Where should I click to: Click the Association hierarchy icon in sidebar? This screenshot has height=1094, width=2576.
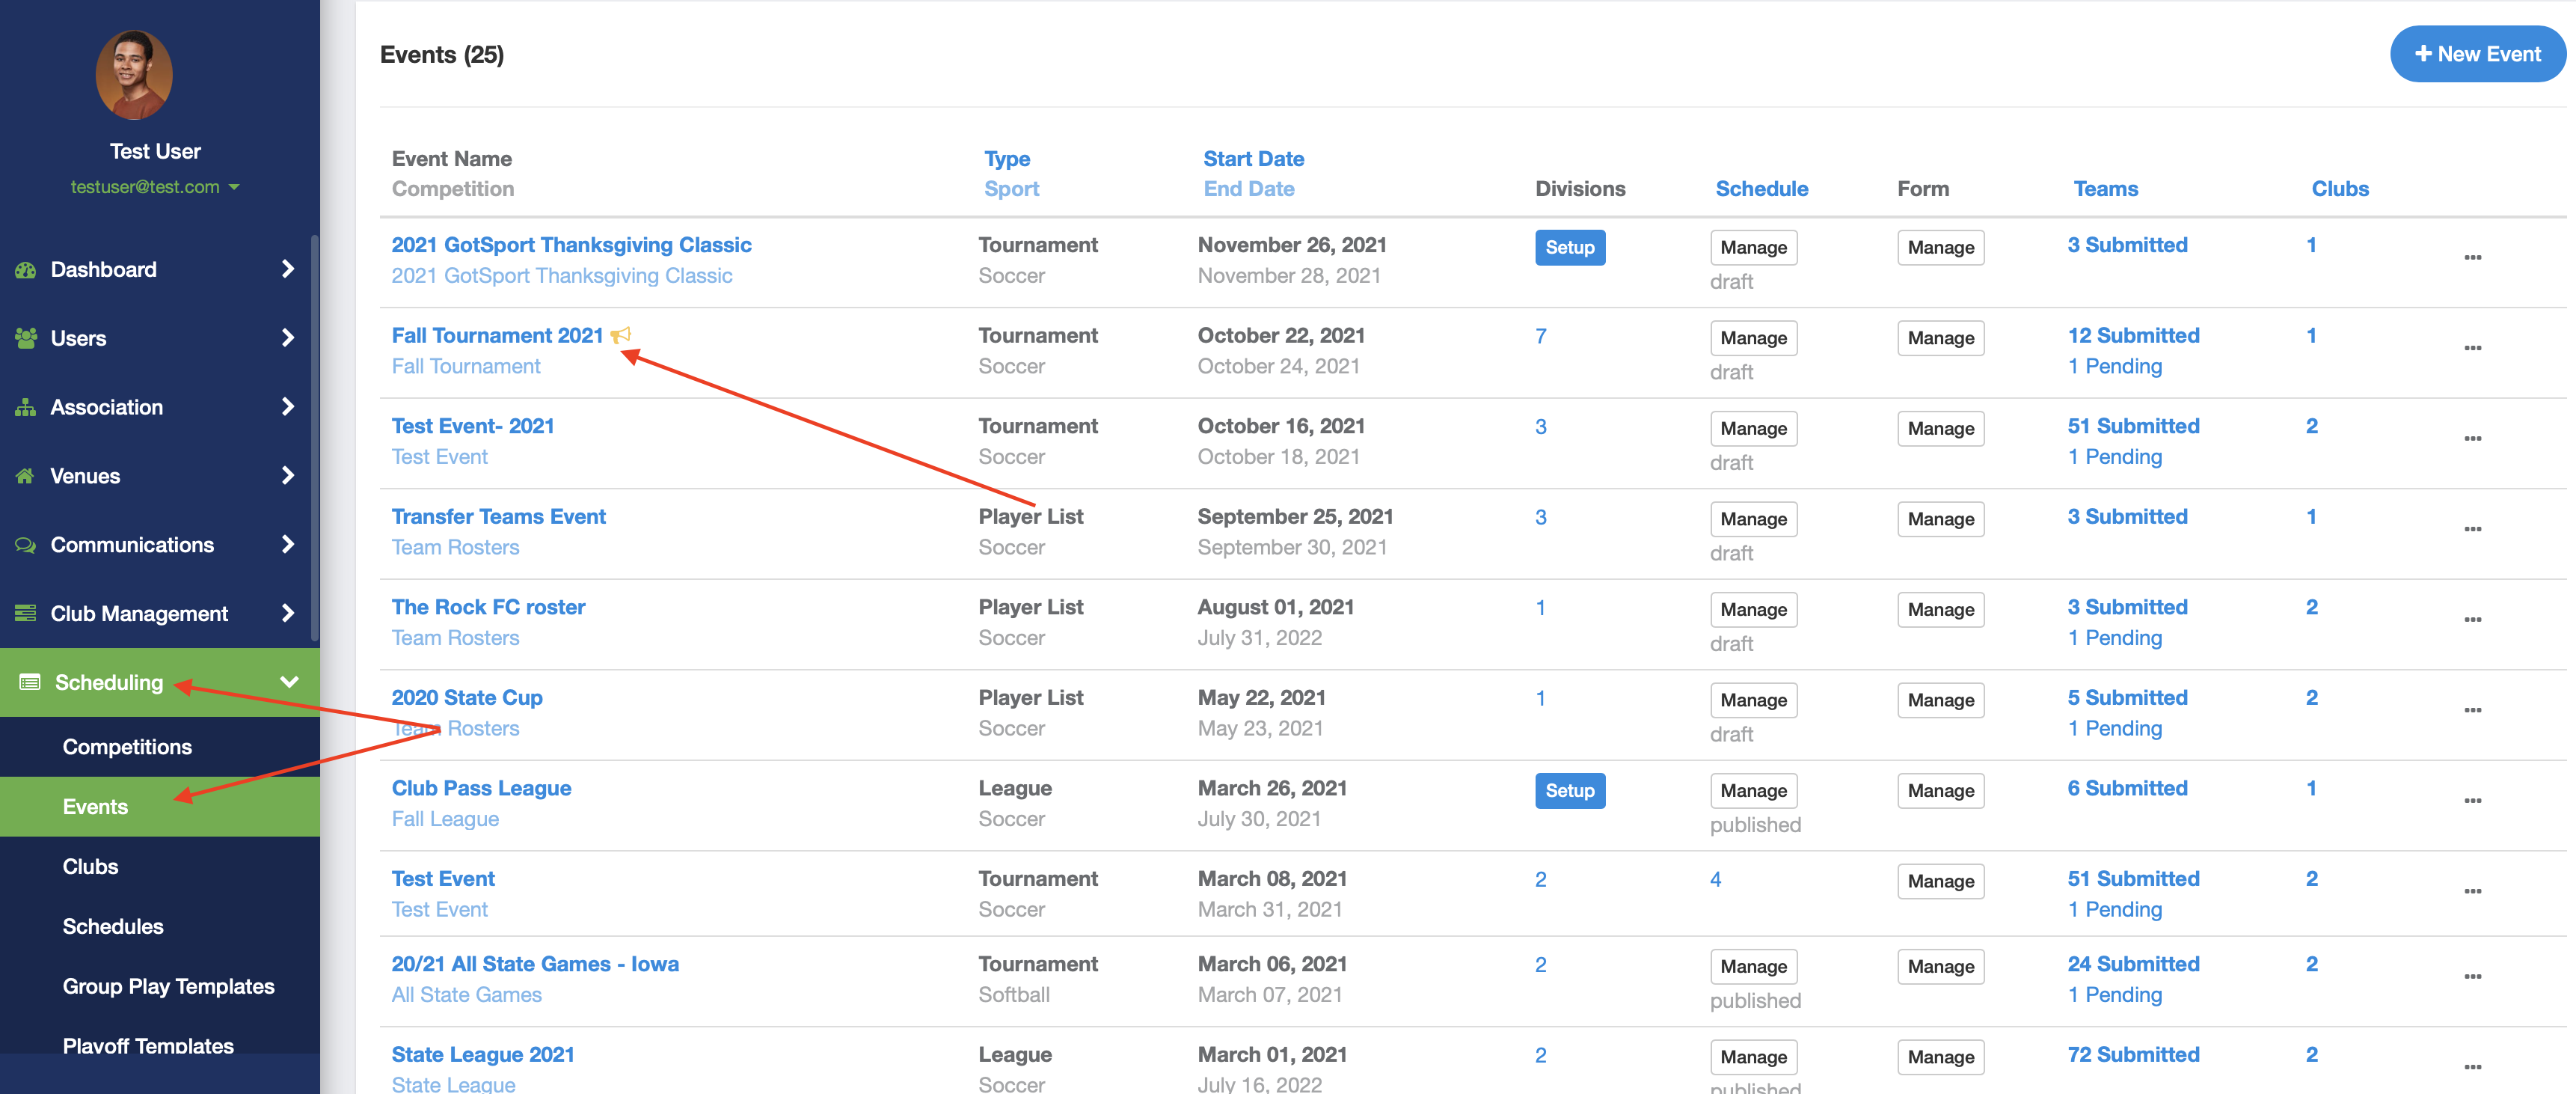pyautogui.click(x=26, y=407)
